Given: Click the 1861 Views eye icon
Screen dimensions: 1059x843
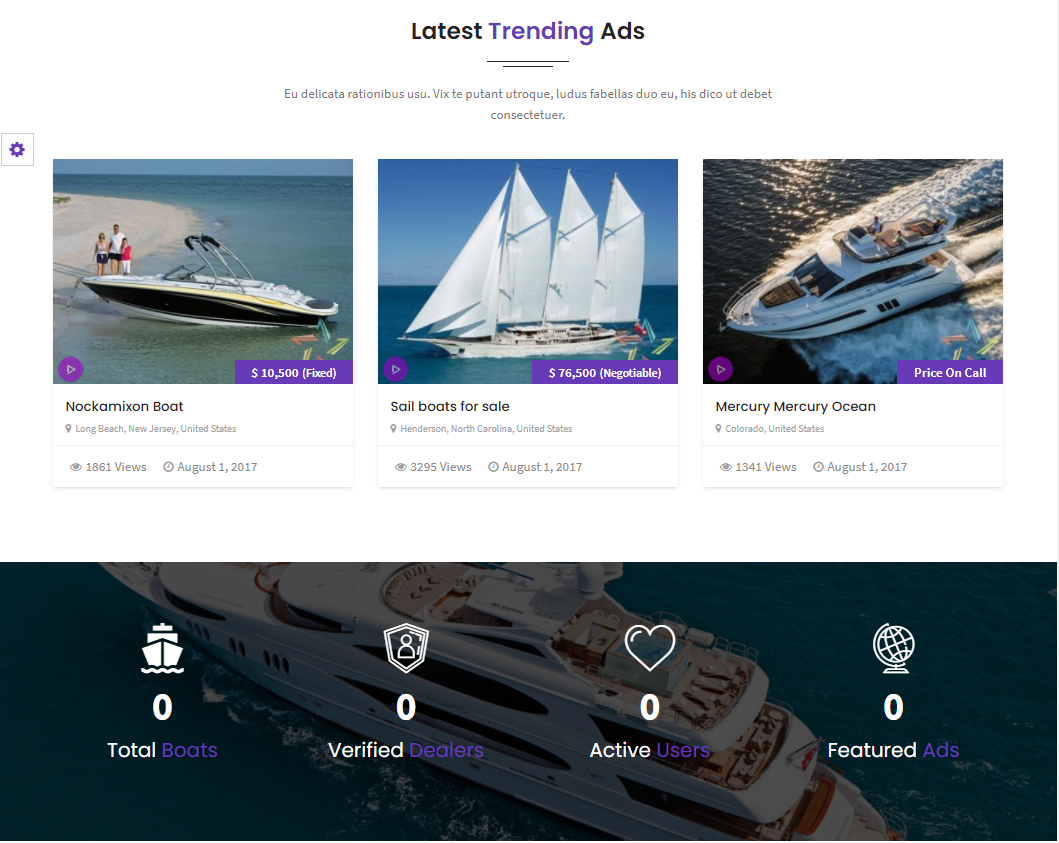Looking at the screenshot, I should [76, 467].
